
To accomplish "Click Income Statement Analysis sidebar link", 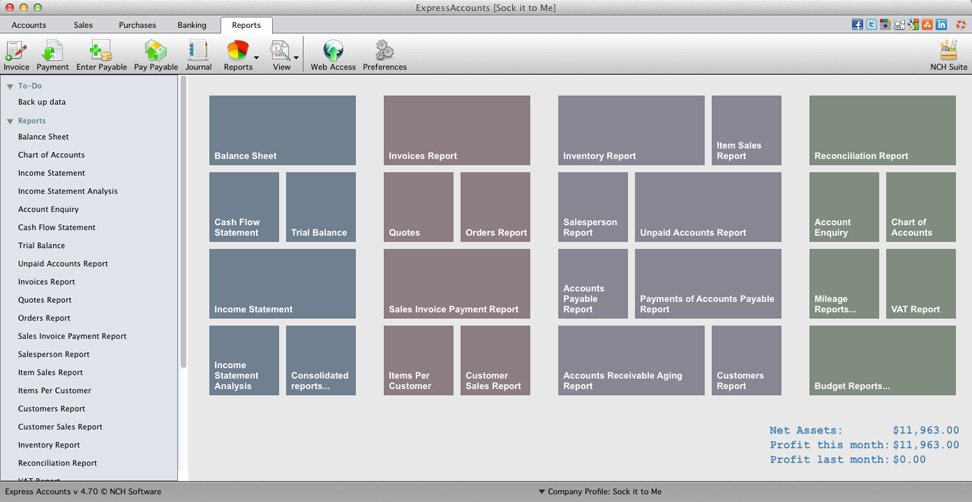I will [68, 191].
